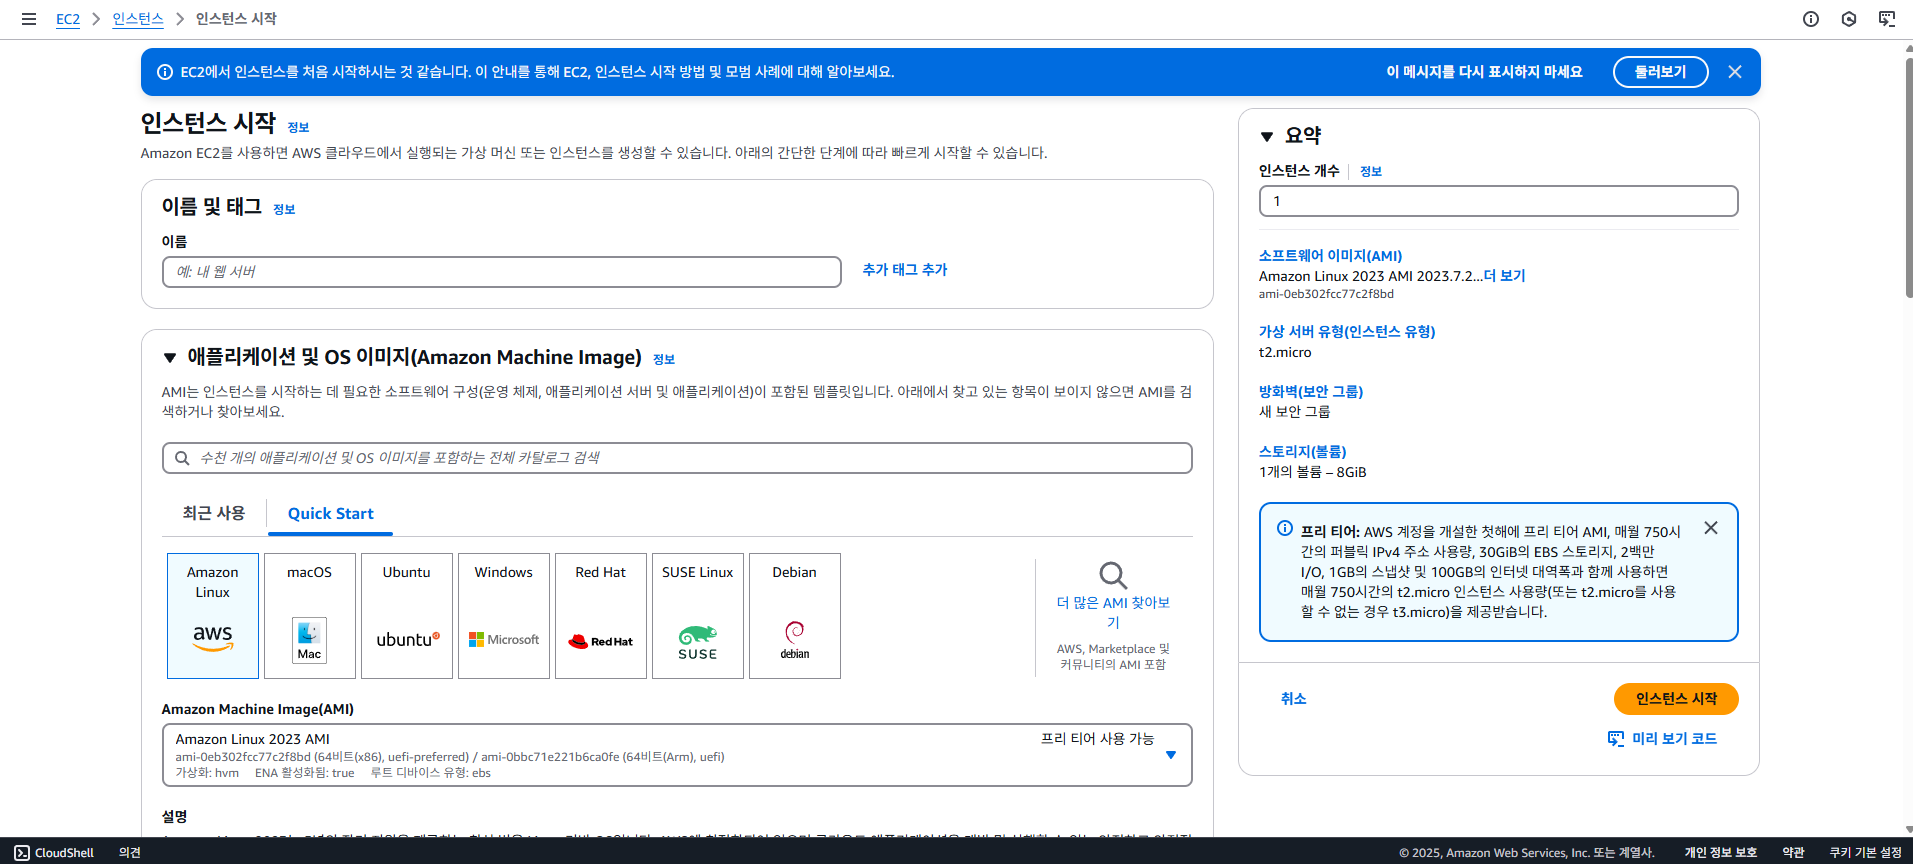Open 더 많은 AMI 찾아보기 link
This screenshot has width=1913, height=864.
pos(1113,612)
